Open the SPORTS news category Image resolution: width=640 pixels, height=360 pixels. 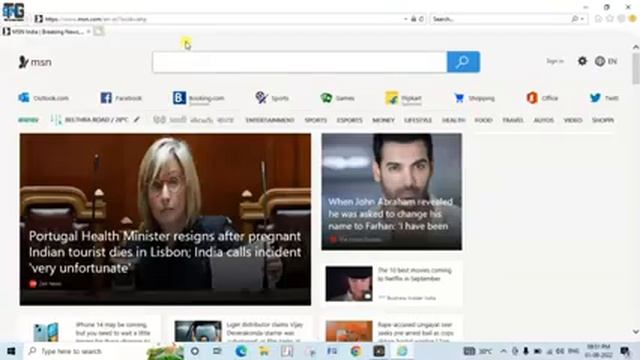point(316,120)
